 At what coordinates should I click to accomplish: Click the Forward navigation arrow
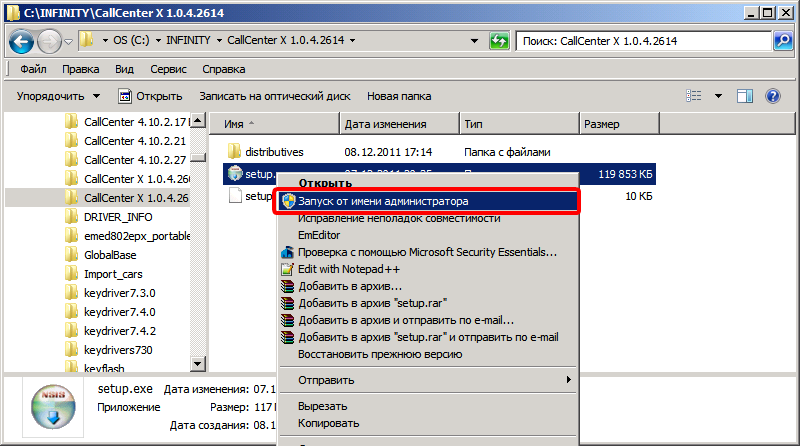point(49,41)
